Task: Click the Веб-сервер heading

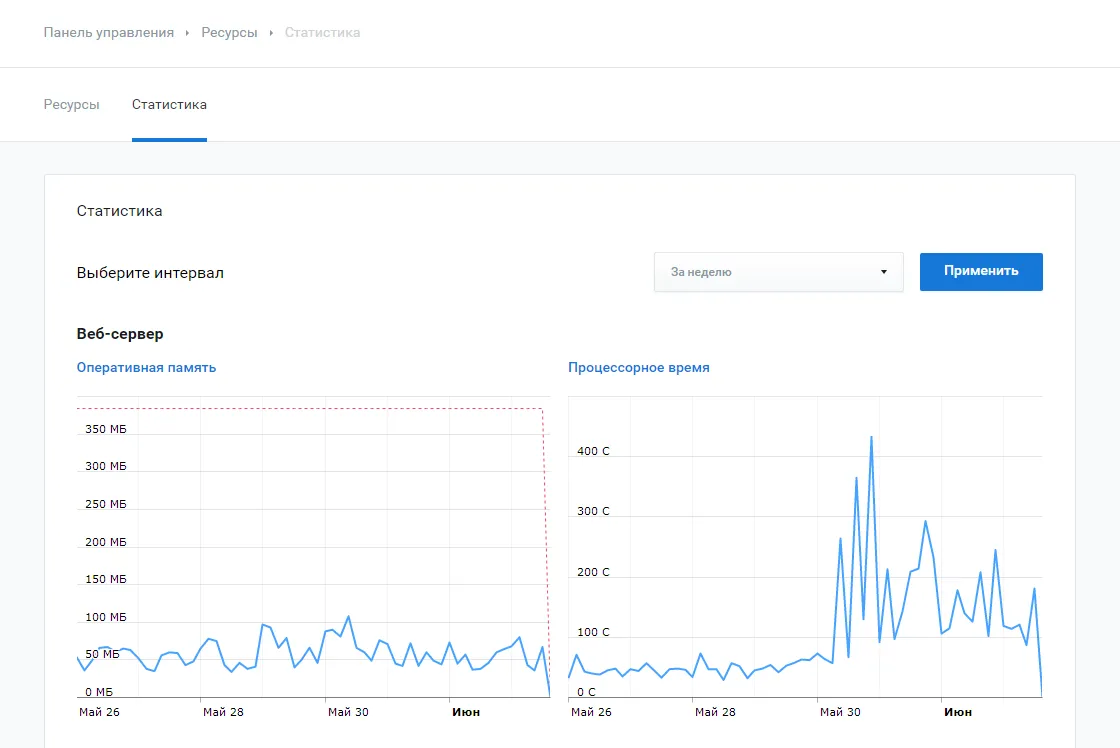Action: click(120, 334)
